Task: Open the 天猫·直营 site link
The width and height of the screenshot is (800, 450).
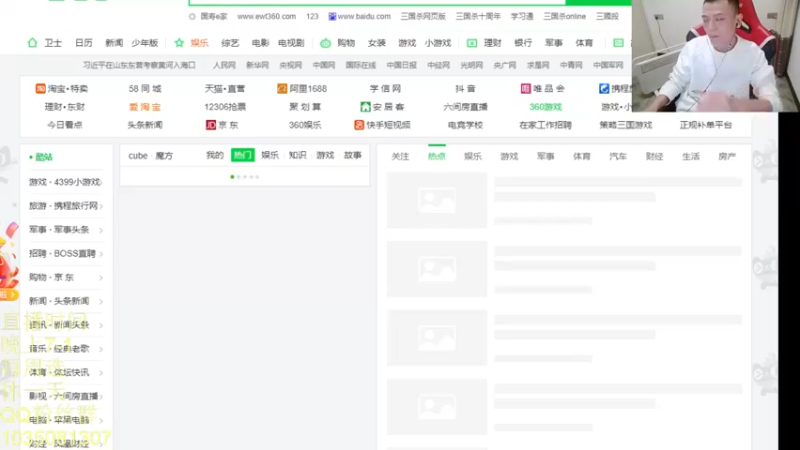Action: pyautogui.click(x=225, y=89)
